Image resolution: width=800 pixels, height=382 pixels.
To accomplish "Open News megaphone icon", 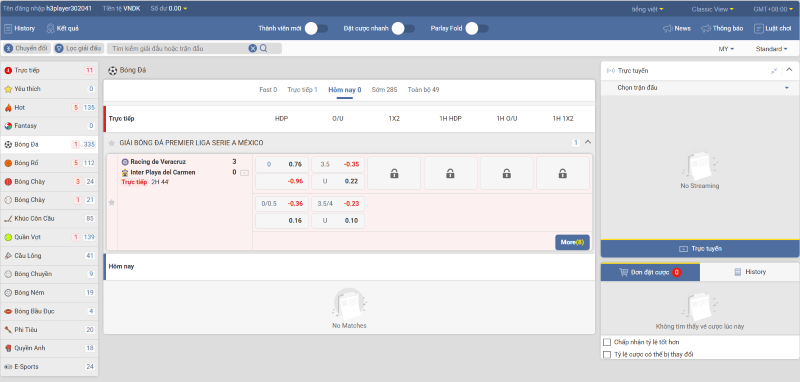I will pos(667,29).
